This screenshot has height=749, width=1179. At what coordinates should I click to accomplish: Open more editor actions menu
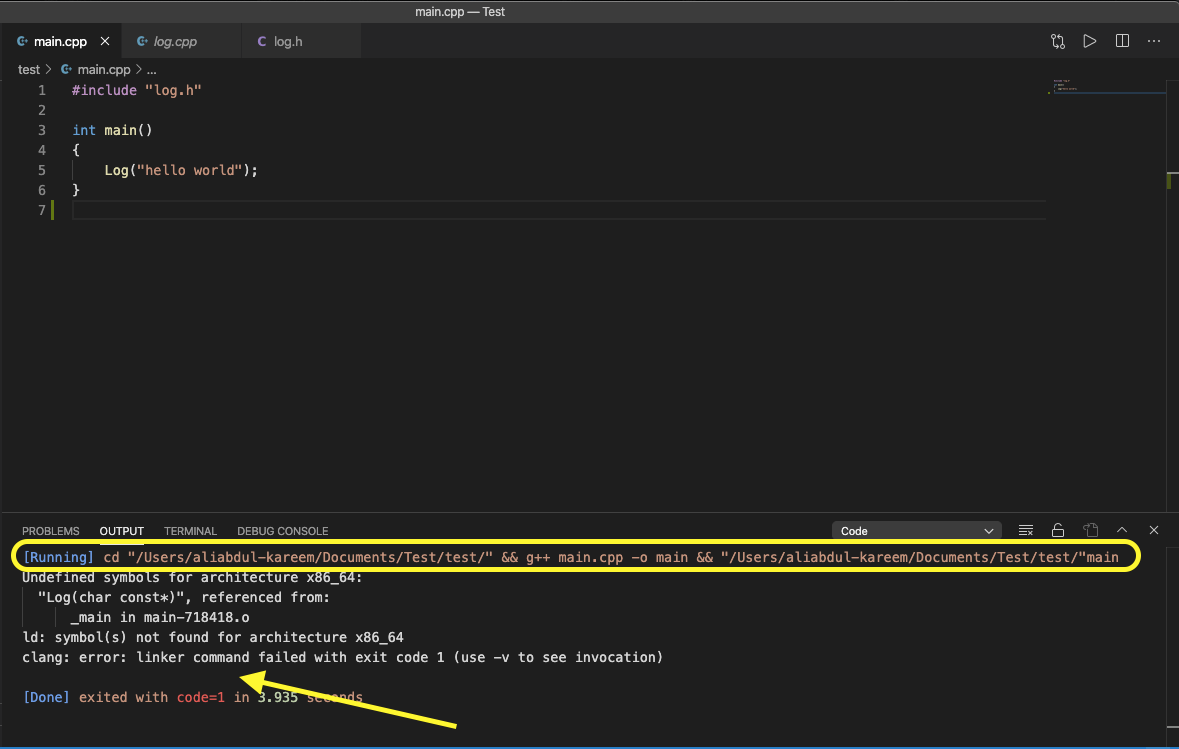click(x=1154, y=41)
